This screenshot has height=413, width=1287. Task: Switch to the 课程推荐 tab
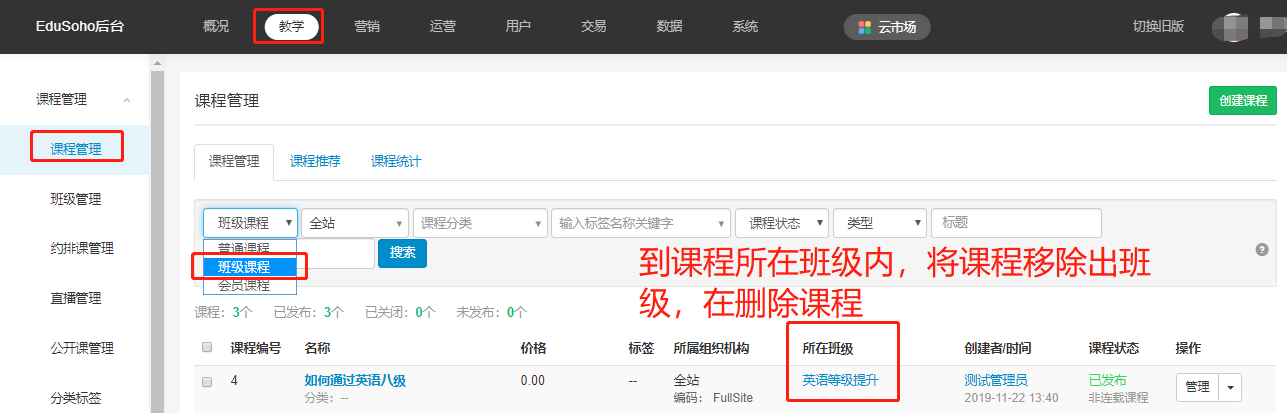[x=315, y=161]
